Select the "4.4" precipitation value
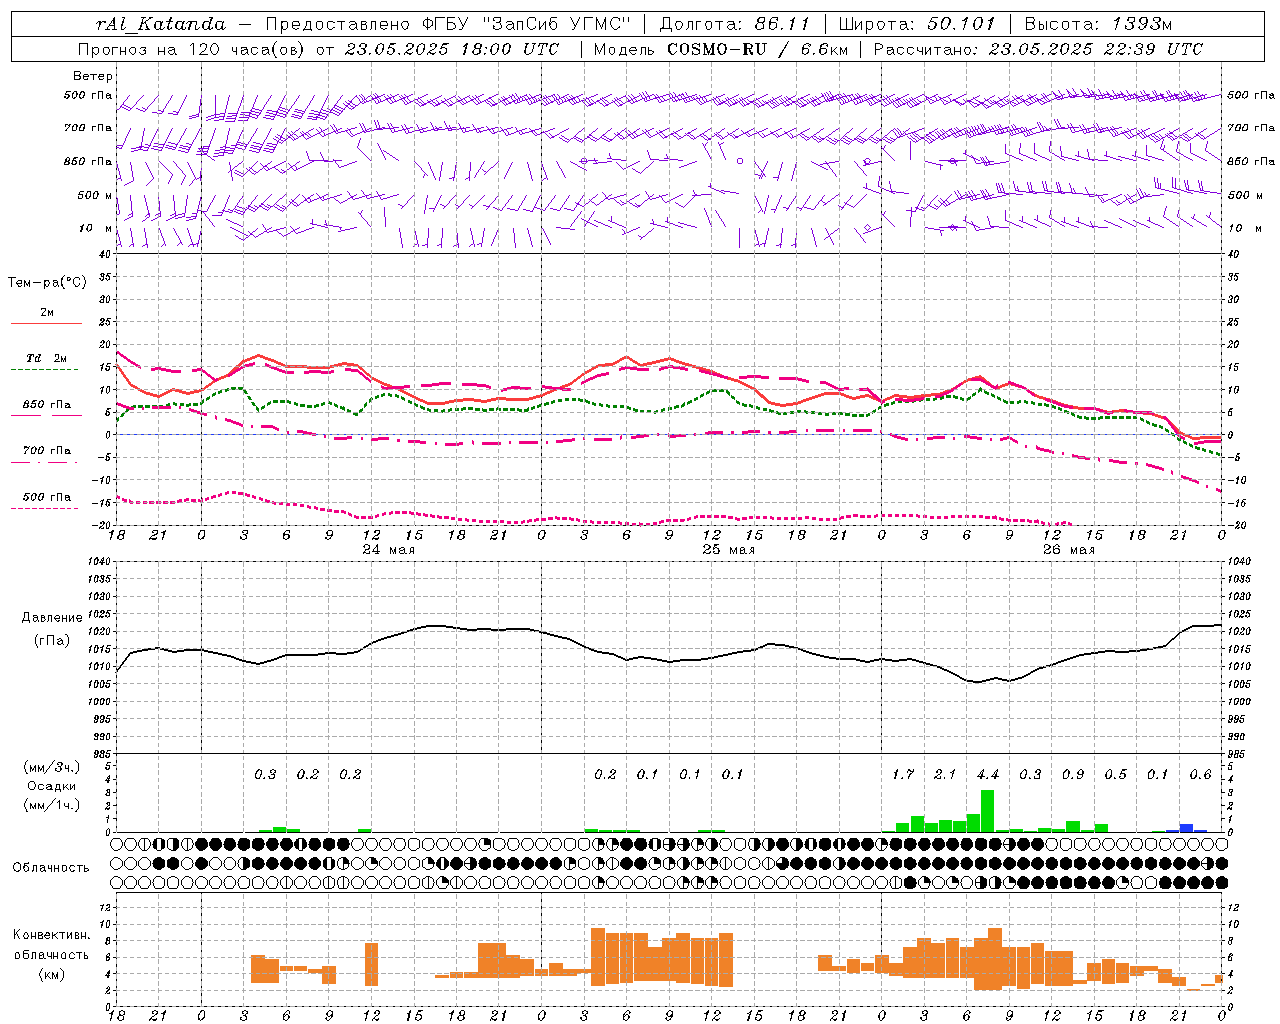The width and height of the screenshot is (1280, 1024). [987, 774]
